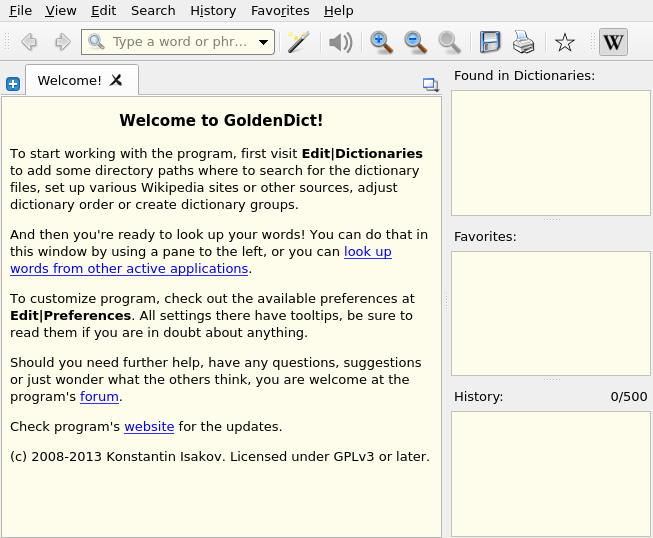
Task: Go back with the left arrow icon
Action: point(29,42)
